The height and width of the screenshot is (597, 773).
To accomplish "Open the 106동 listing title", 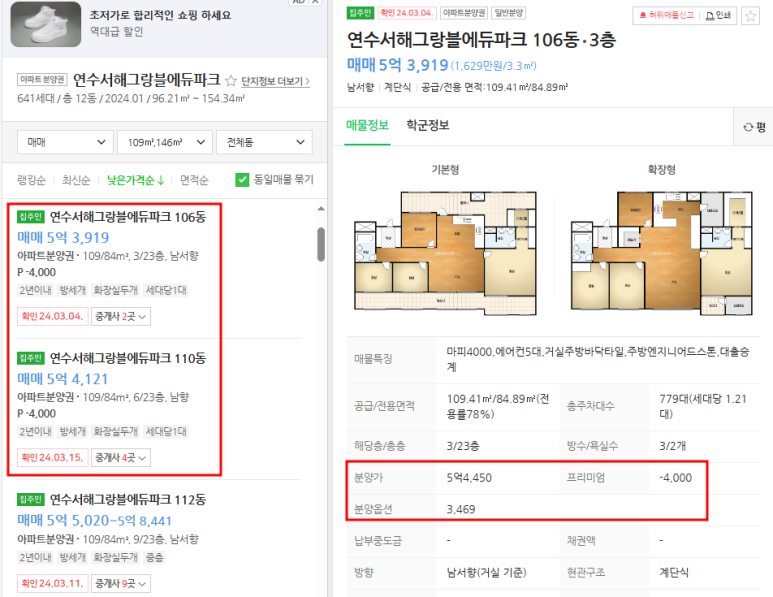I will (128, 217).
